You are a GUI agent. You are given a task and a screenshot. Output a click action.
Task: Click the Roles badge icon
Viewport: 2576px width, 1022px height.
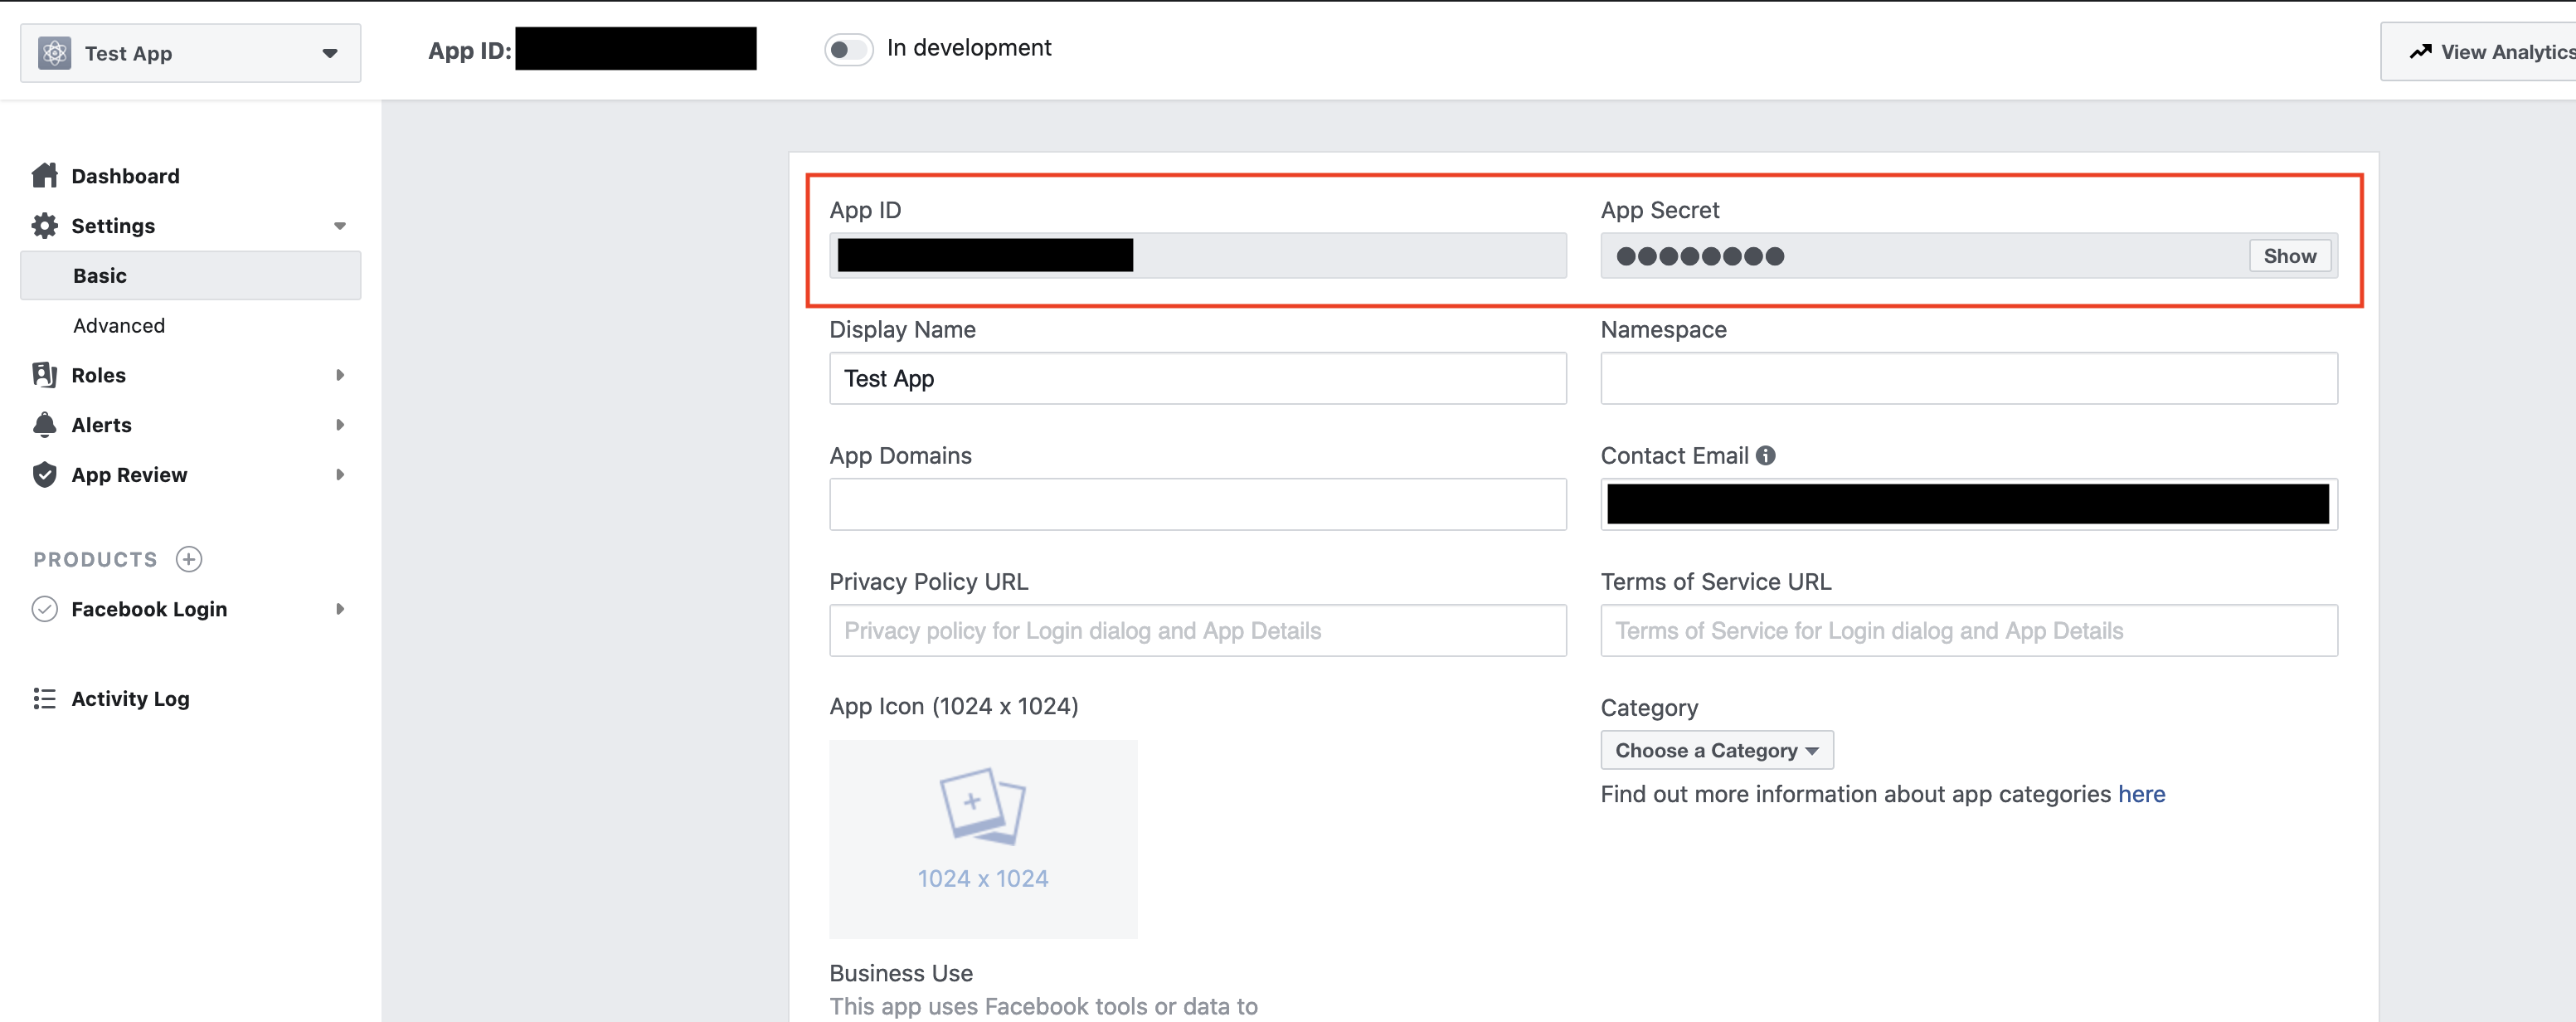pos(45,375)
